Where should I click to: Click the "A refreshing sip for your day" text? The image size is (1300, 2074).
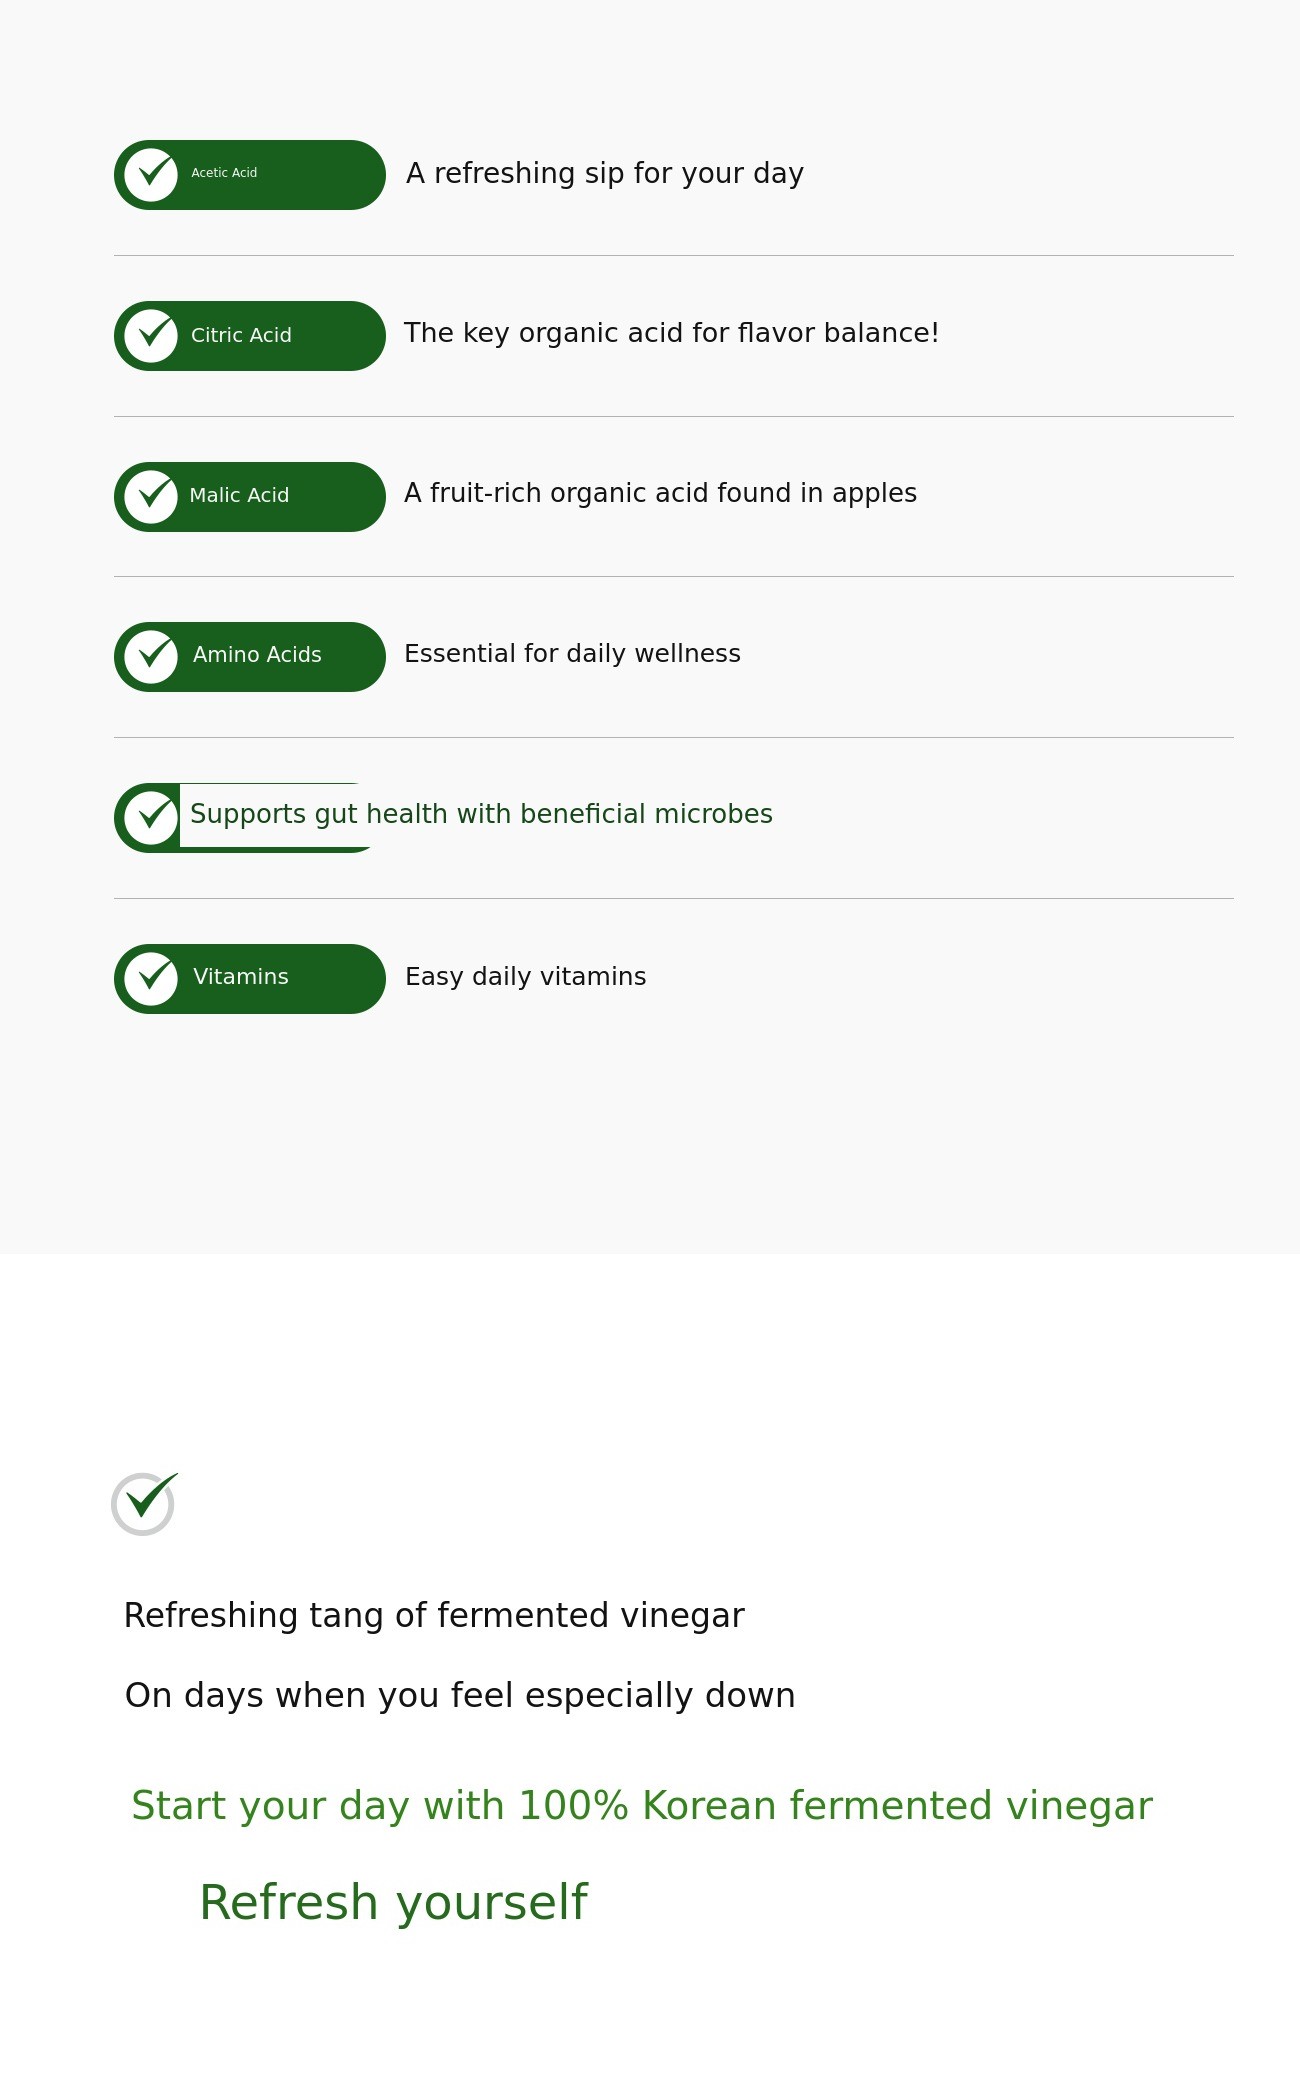(x=604, y=174)
